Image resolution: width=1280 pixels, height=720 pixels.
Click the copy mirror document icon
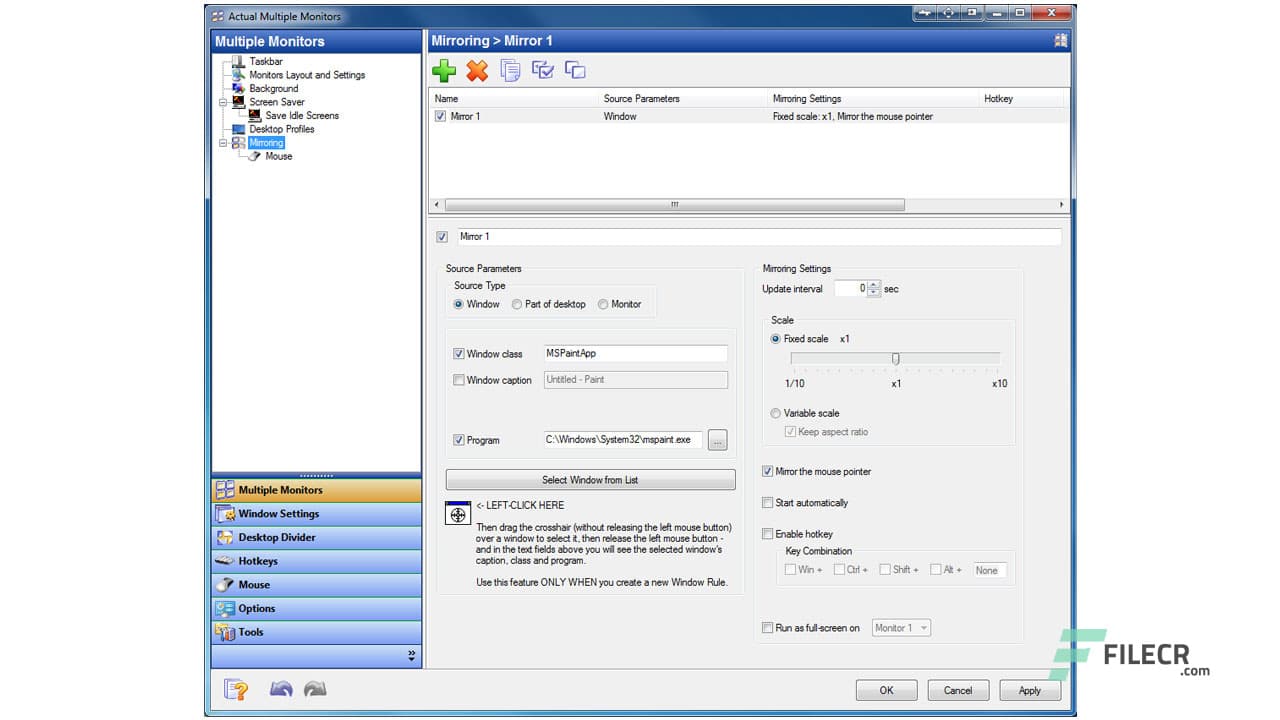[x=510, y=70]
